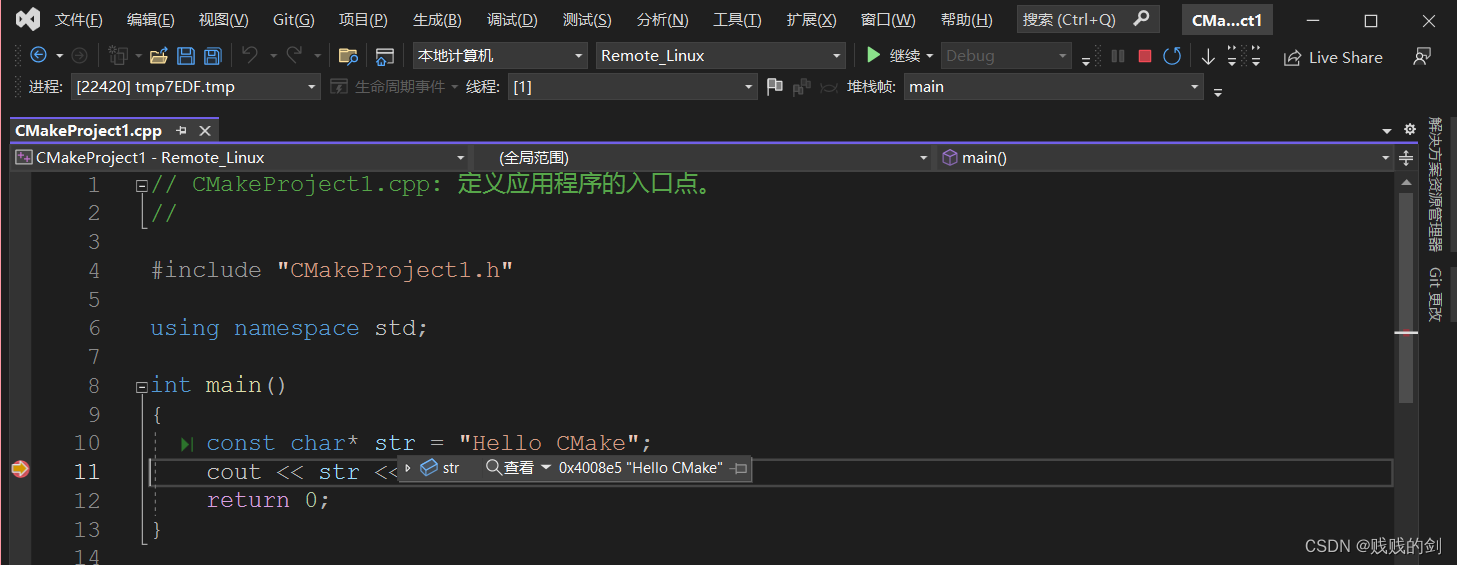1457x565 pixels.
Task: Save all files with double floppy icon
Action: (213, 56)
